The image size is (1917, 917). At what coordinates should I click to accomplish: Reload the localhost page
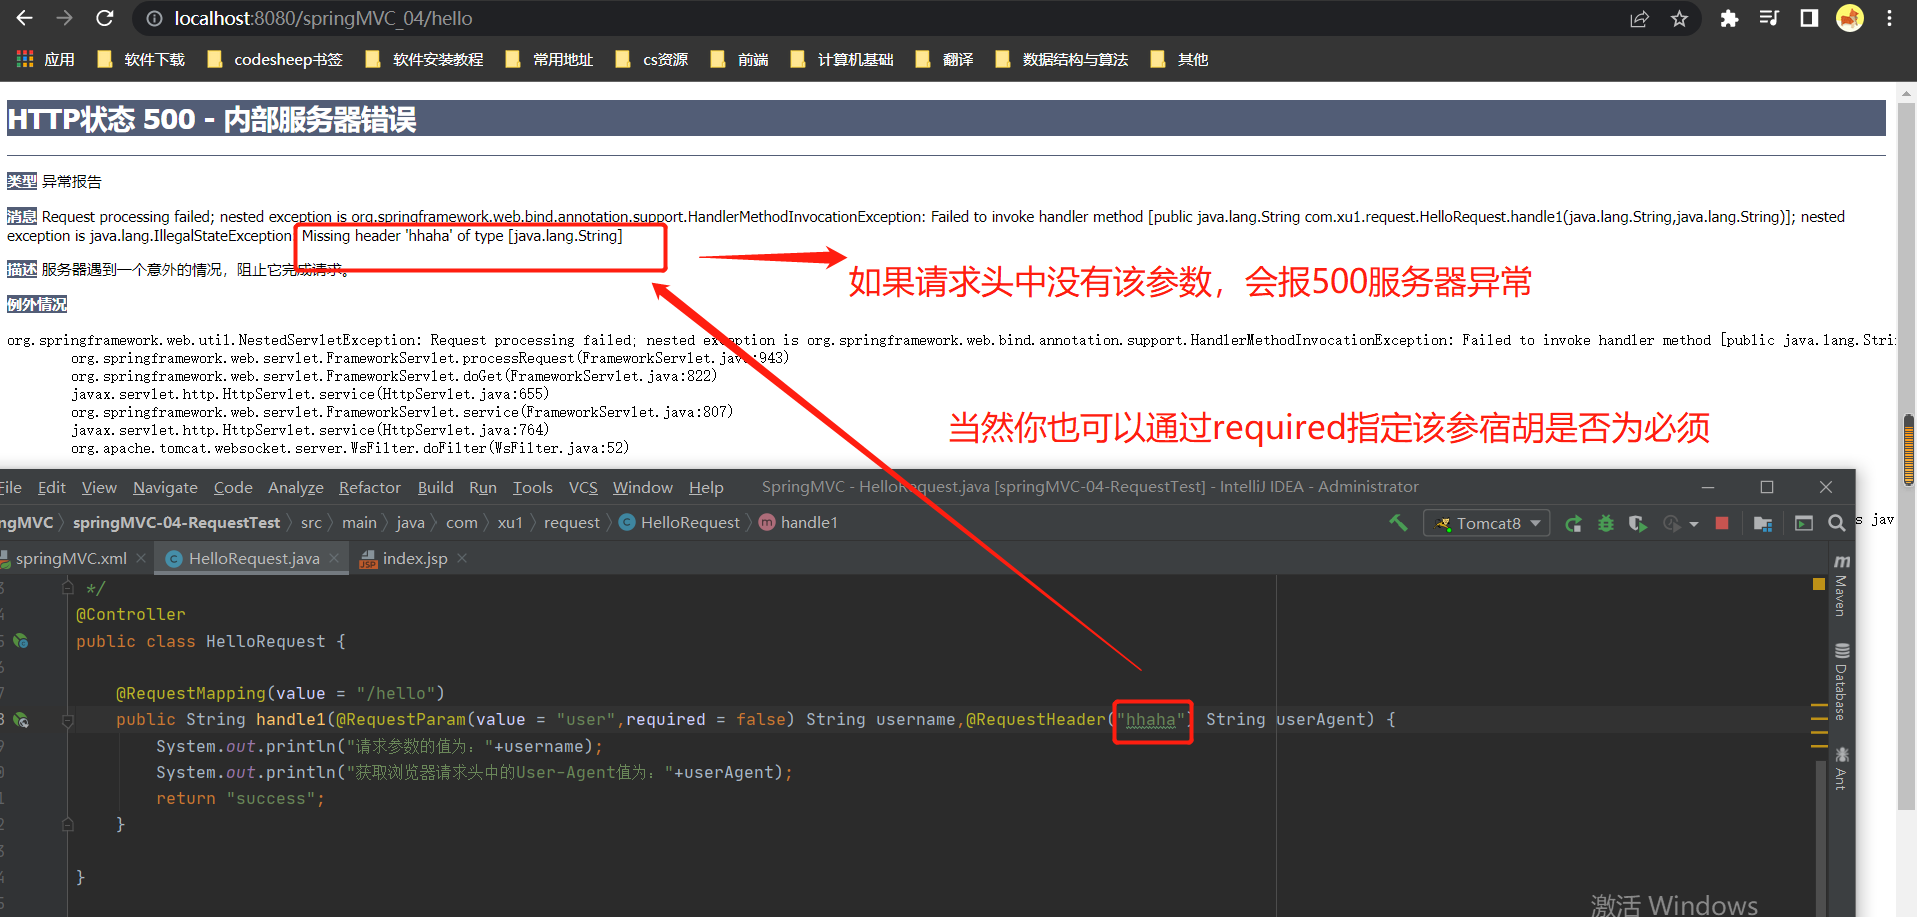pyautogui.click(x=104, y=18)
